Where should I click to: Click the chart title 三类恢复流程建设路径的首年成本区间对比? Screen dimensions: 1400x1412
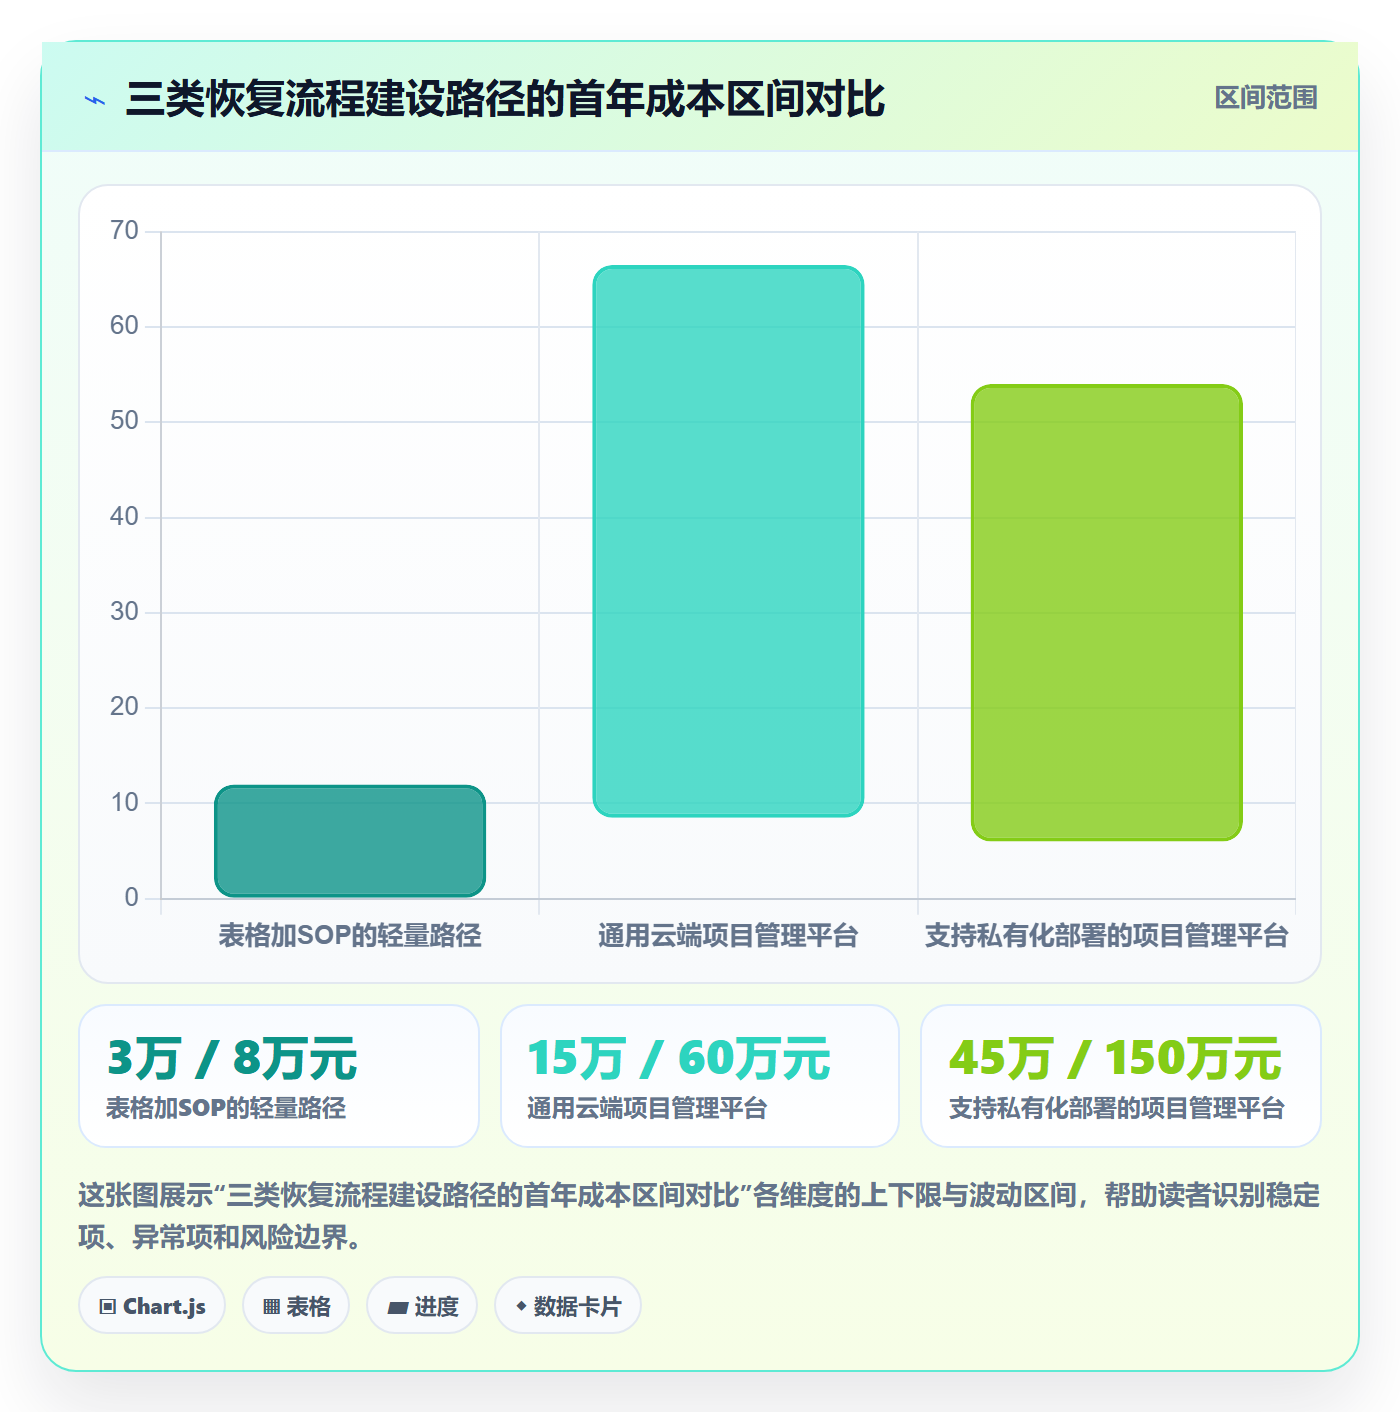tap(505, 99)
